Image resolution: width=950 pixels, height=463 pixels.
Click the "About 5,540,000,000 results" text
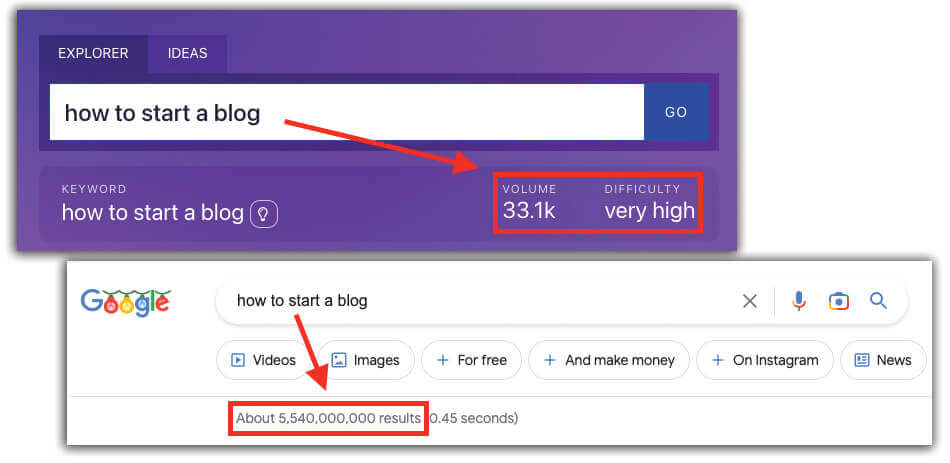[328, 418]
